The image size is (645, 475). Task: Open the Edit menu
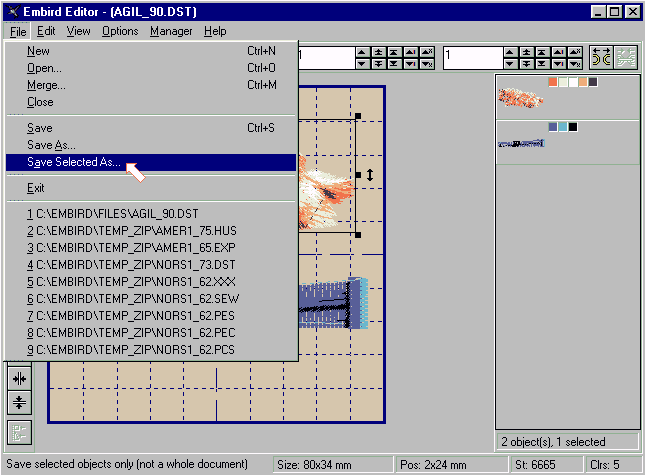pos(46,31)
